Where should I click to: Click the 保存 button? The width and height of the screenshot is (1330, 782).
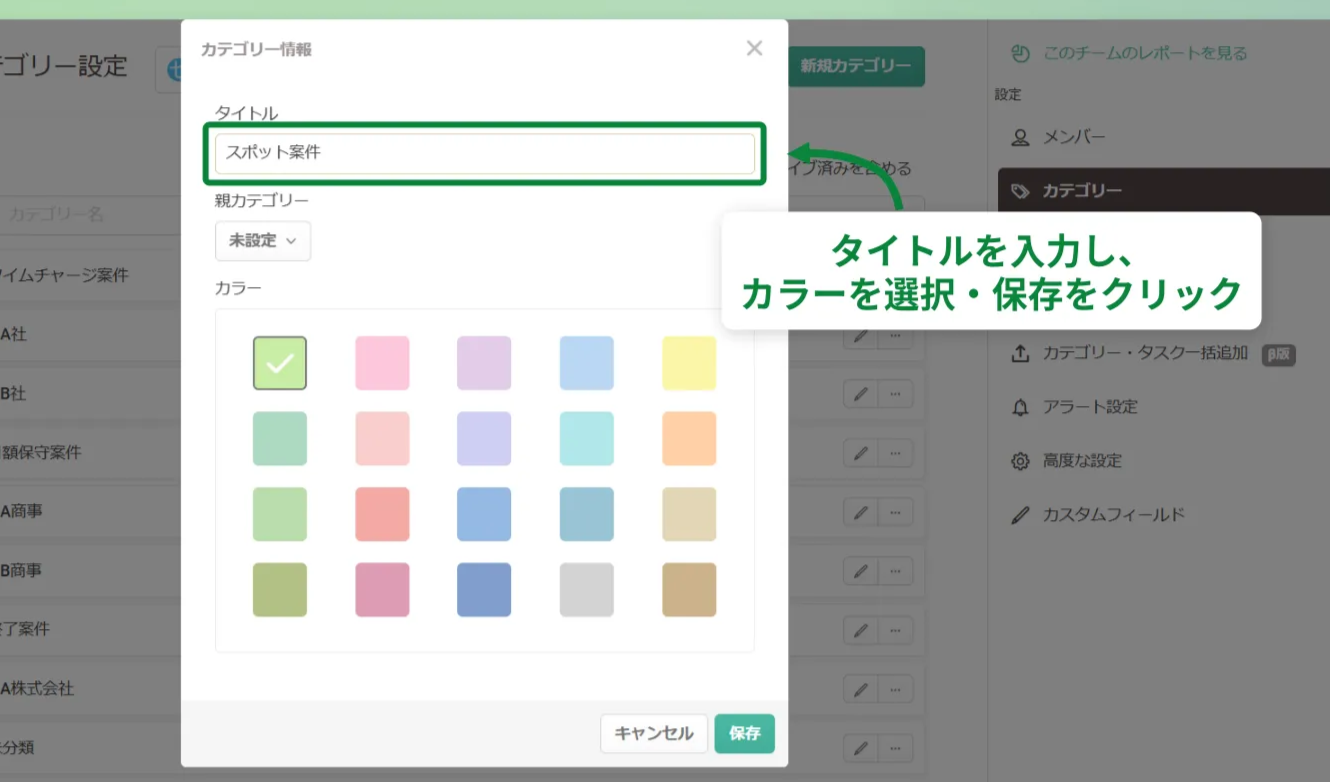pos(744,733)
